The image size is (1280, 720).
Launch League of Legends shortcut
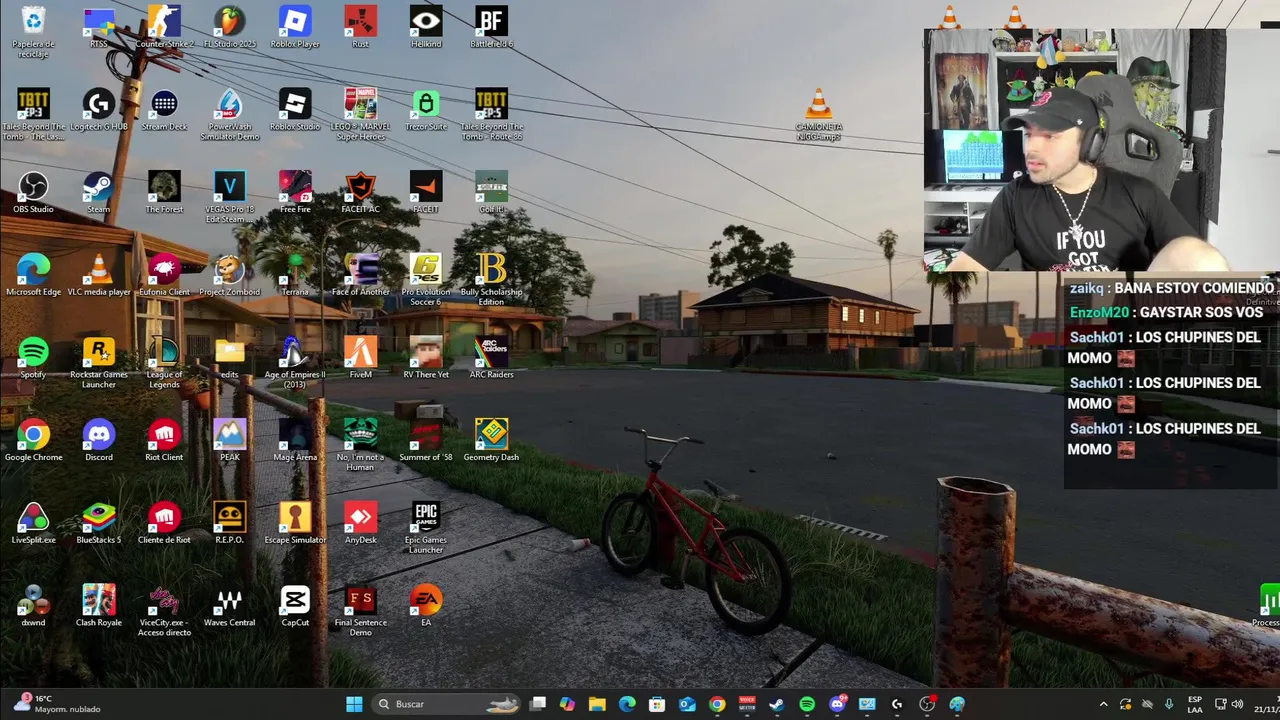point(164,364)
